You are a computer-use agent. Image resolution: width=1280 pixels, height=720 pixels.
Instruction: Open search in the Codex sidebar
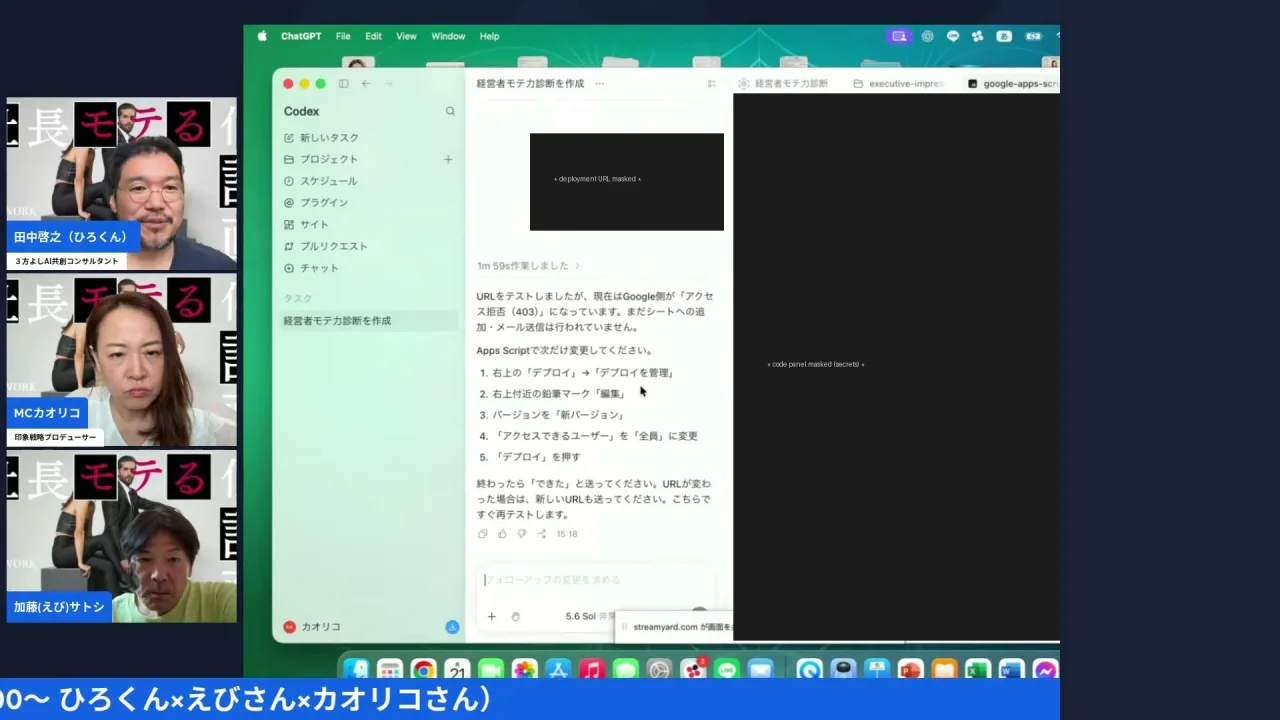tap(450, 111)
